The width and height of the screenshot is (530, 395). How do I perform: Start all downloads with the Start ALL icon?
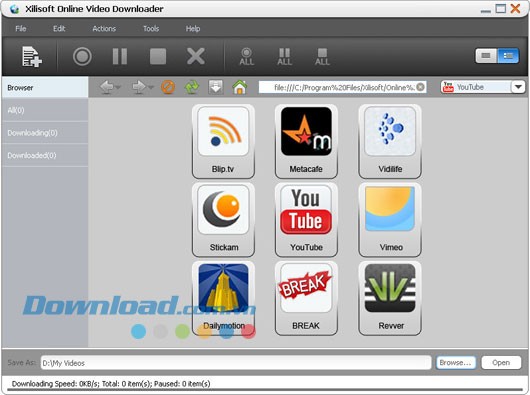(247, 56)
